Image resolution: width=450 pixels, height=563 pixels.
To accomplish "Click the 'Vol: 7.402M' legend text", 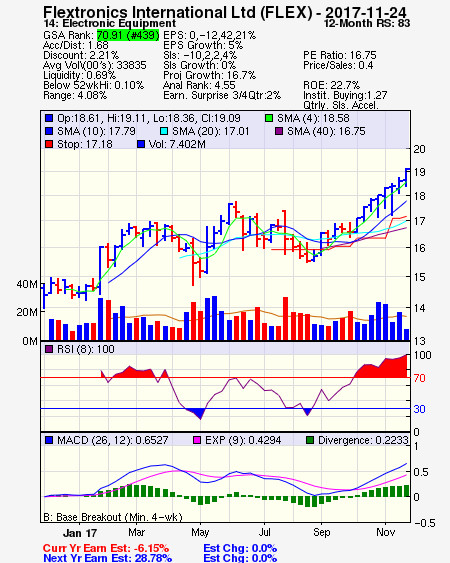I will (177, 144).
